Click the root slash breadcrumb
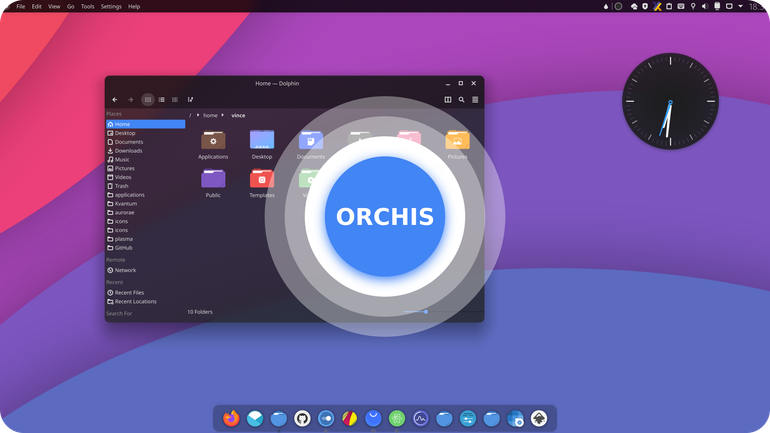This screenshot has width=770, height=433. (x=190, y=115)
